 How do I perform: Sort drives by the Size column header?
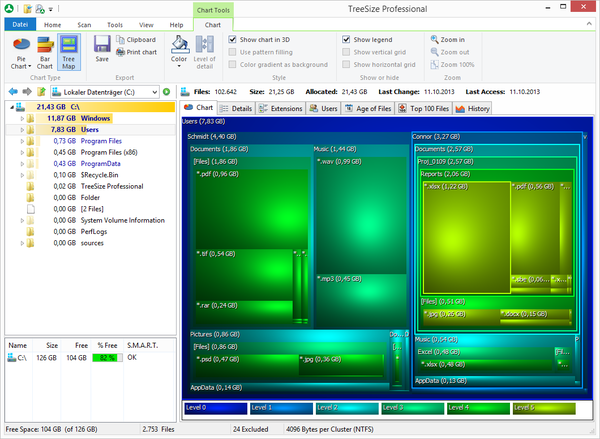[x=47, y=345]
